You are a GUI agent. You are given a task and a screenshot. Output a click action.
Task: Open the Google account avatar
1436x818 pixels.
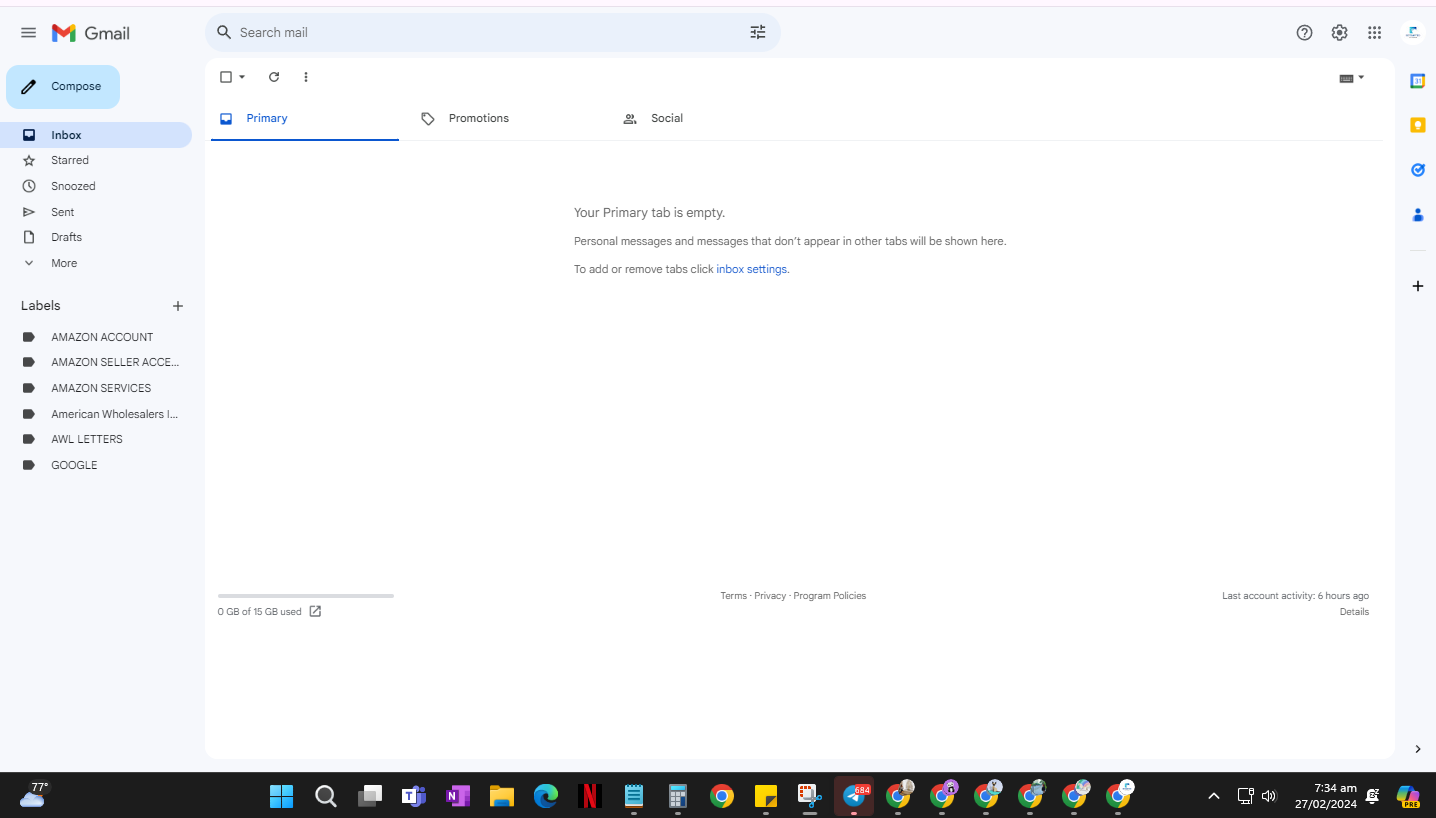(1412, 33)
